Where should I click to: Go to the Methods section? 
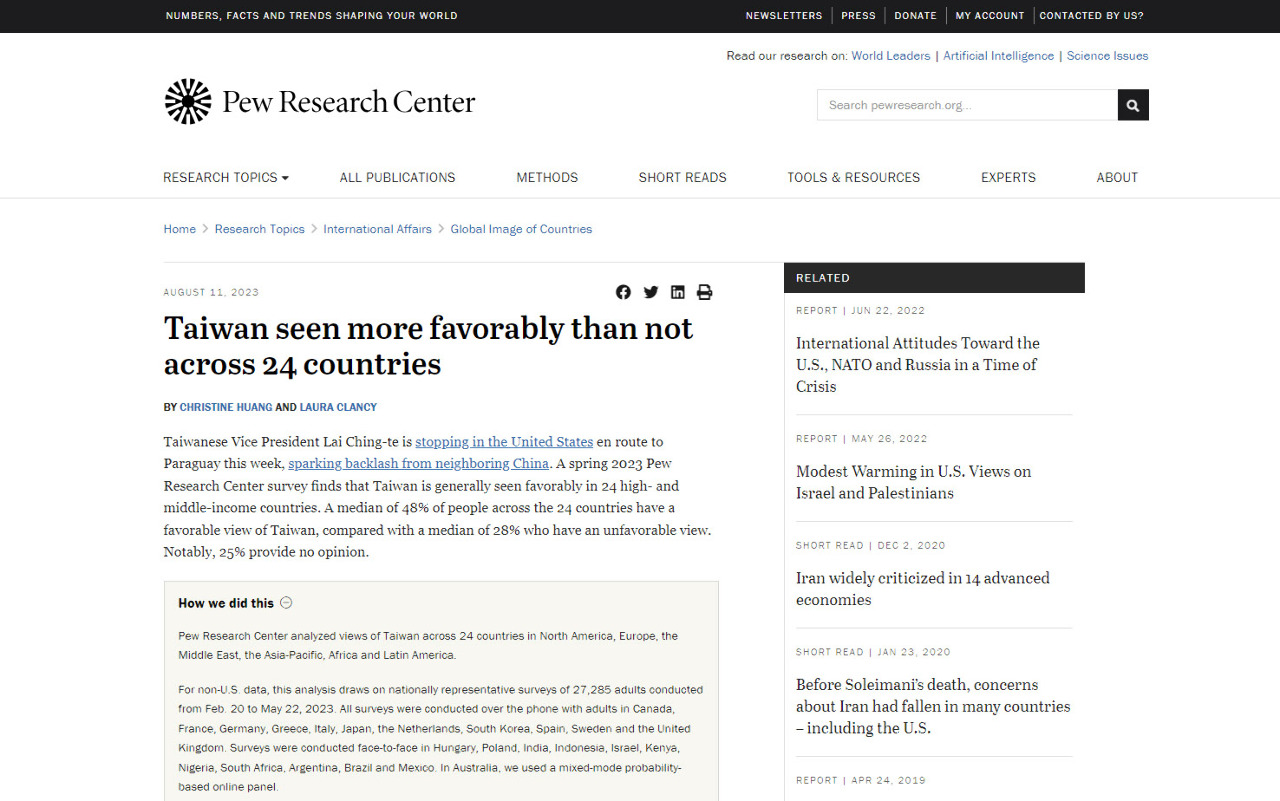(547, 177)
